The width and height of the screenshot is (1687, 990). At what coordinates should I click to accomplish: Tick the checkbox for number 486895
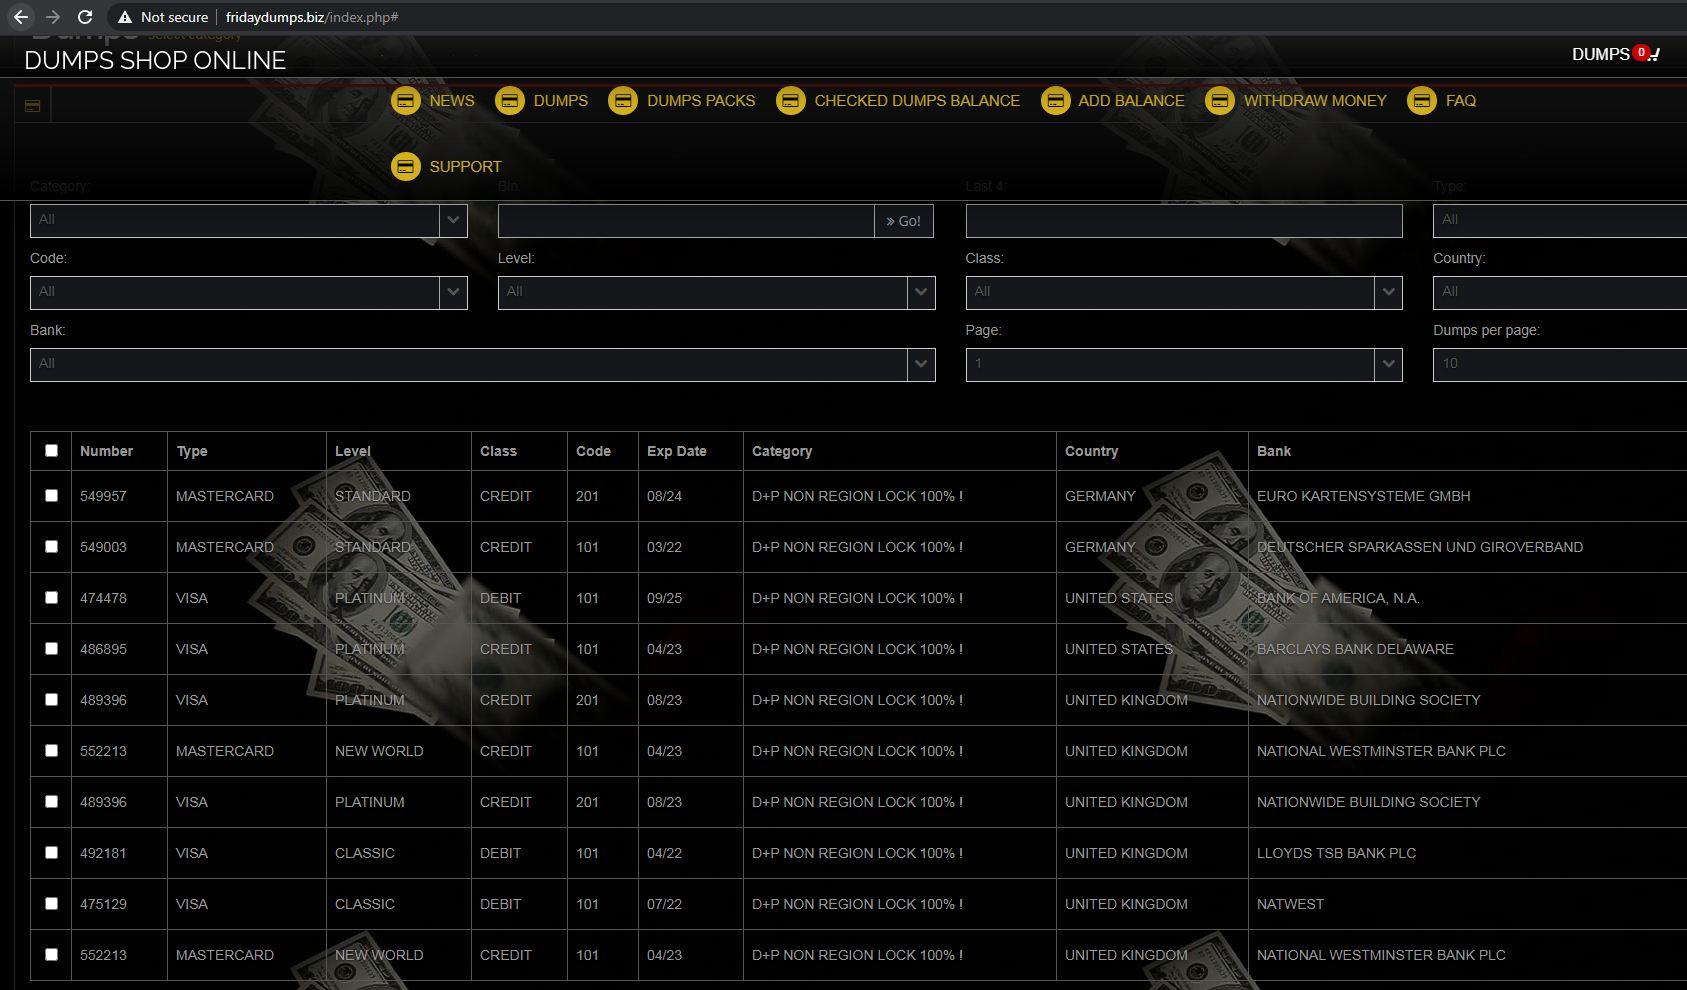point(51,648)
